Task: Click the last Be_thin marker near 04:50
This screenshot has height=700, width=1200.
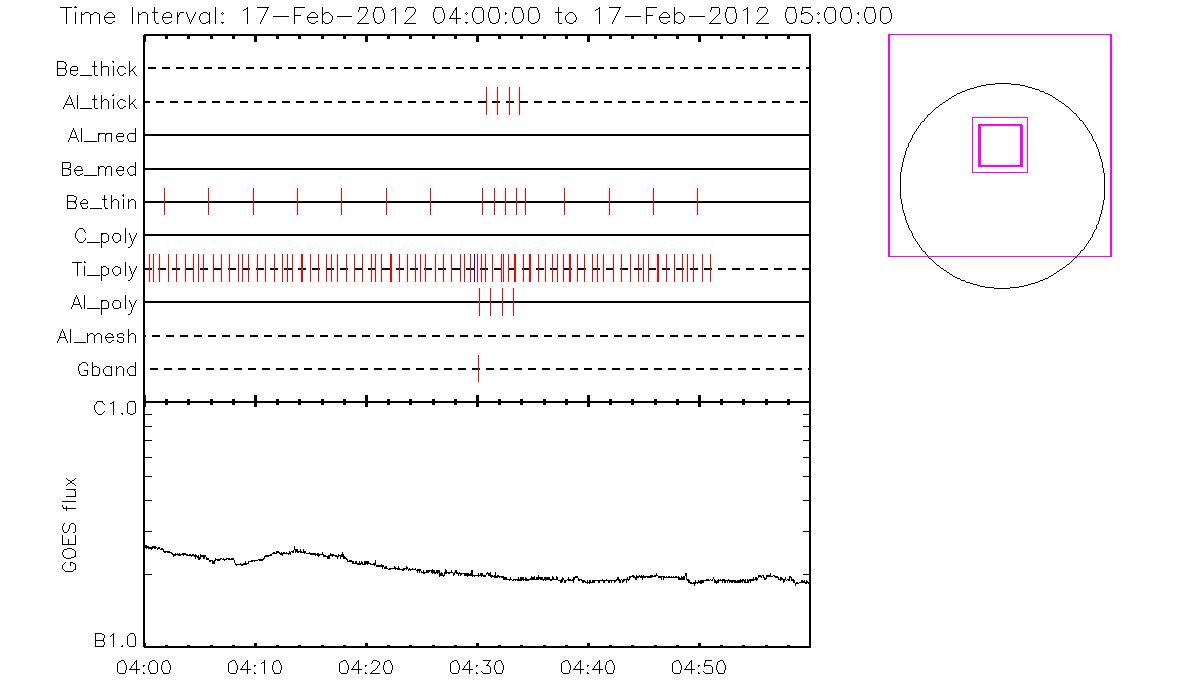Action: coord(697,201)
